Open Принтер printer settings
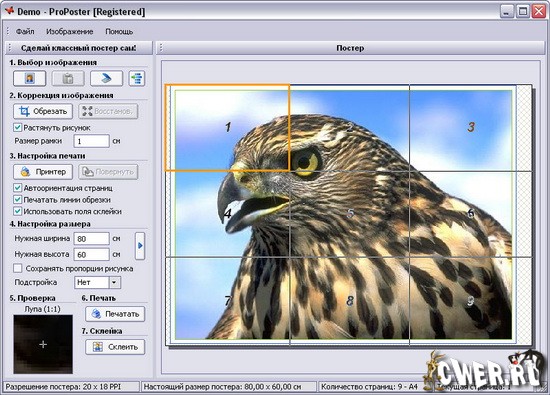Image resolution: width=550 pixels, height=395 pixels. pyautogui.click(x=43, y=172)
